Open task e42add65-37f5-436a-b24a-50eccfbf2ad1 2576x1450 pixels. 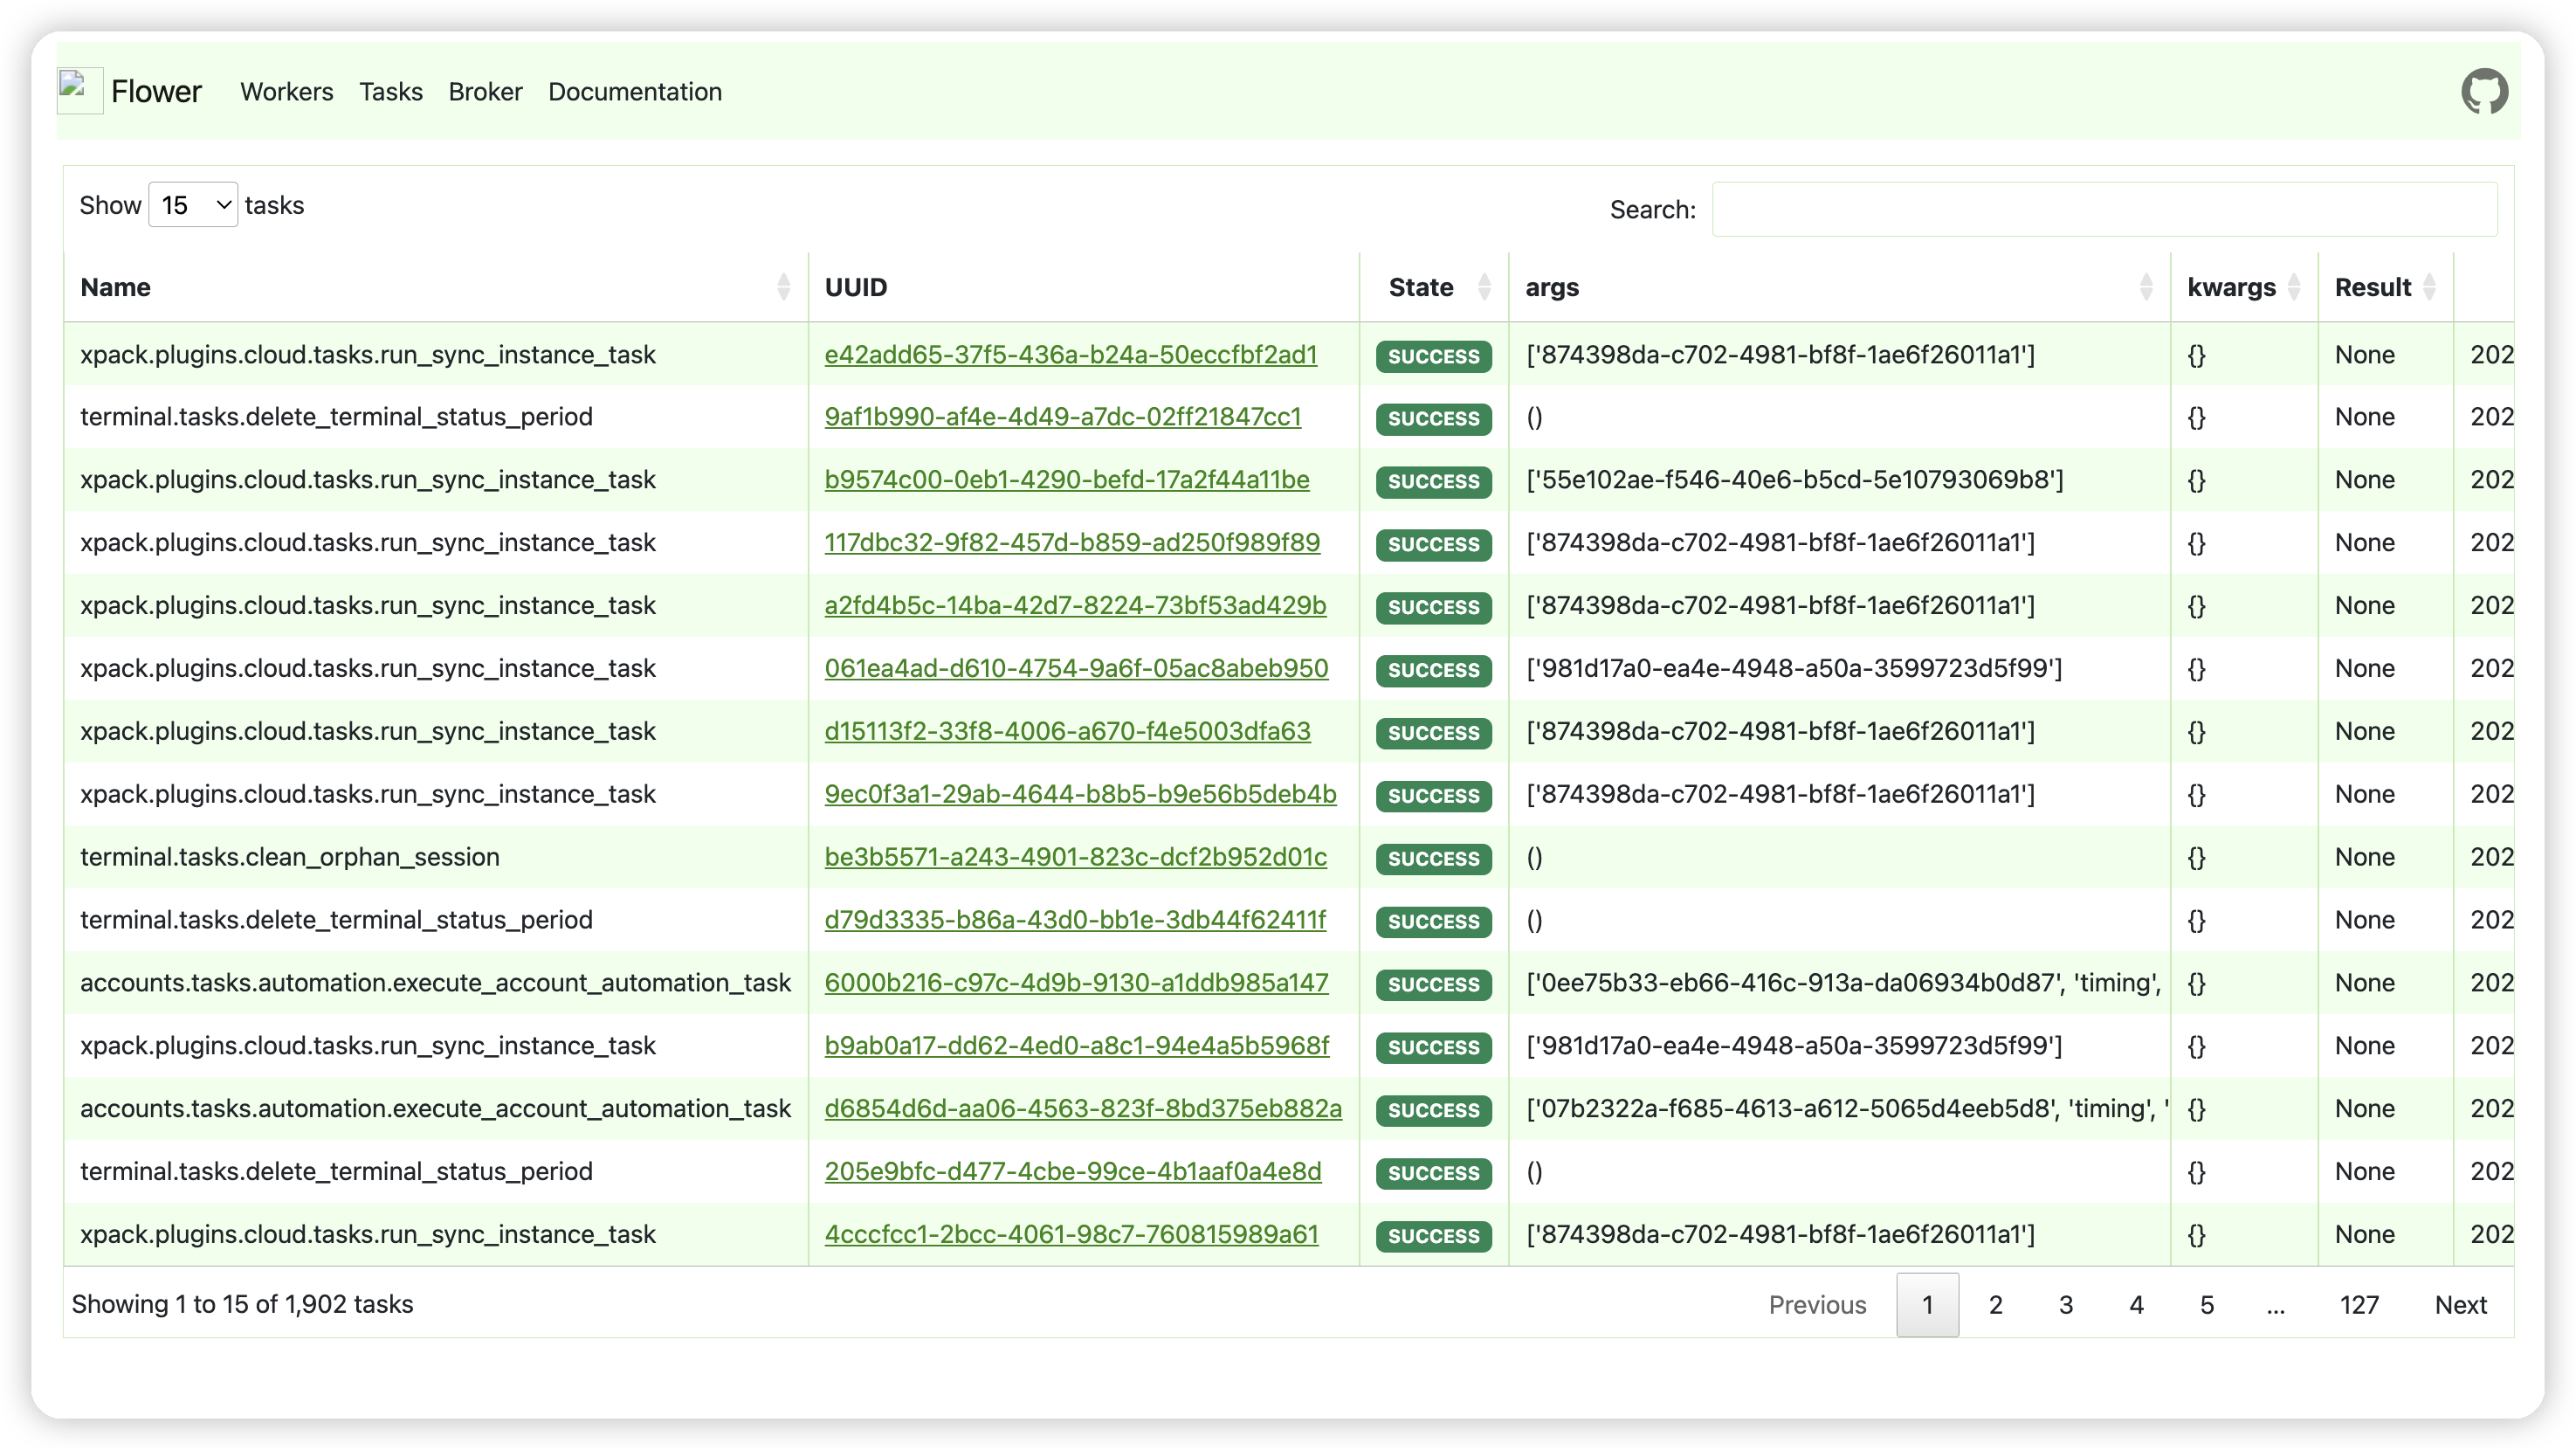(1071, 355)
